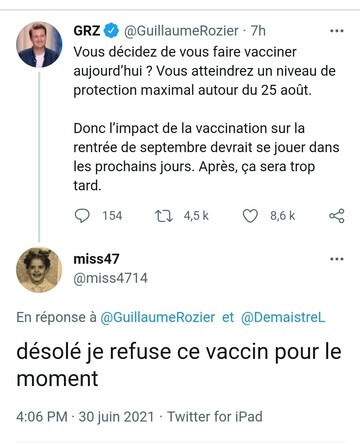
Task: Open GRZ profile picture
Action: (39, 45)
